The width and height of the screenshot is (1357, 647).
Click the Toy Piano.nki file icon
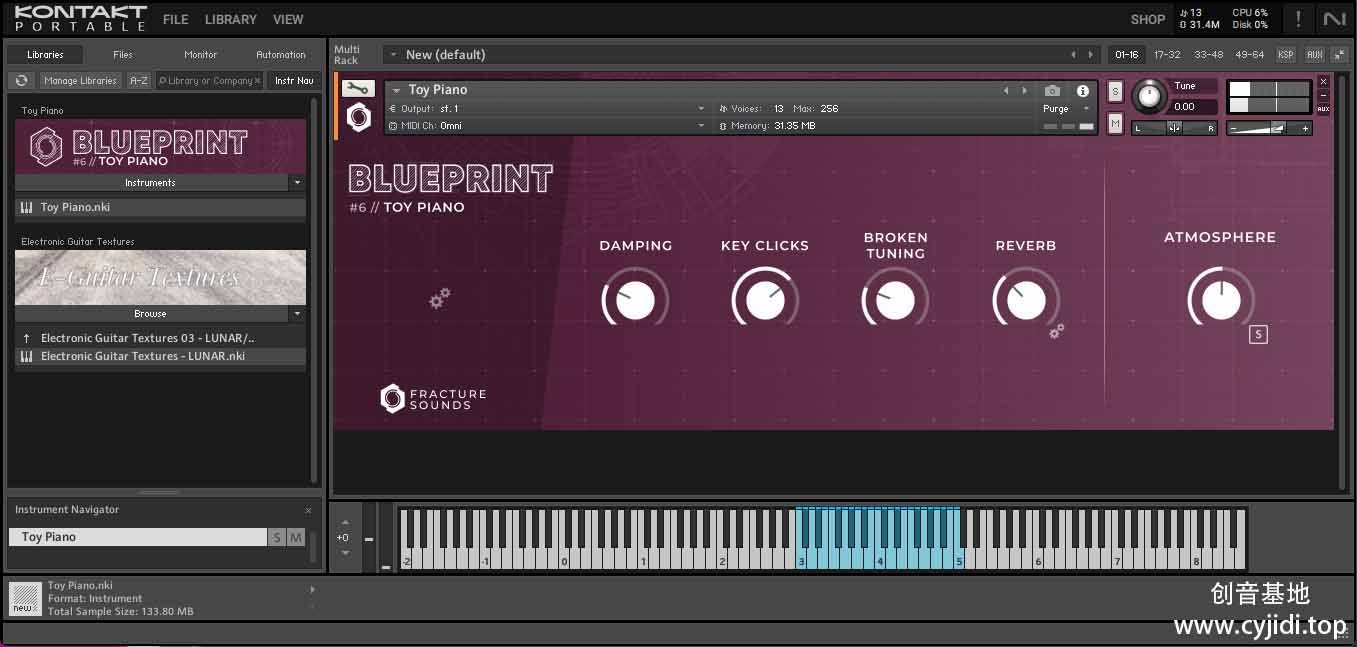coord(26,208)
